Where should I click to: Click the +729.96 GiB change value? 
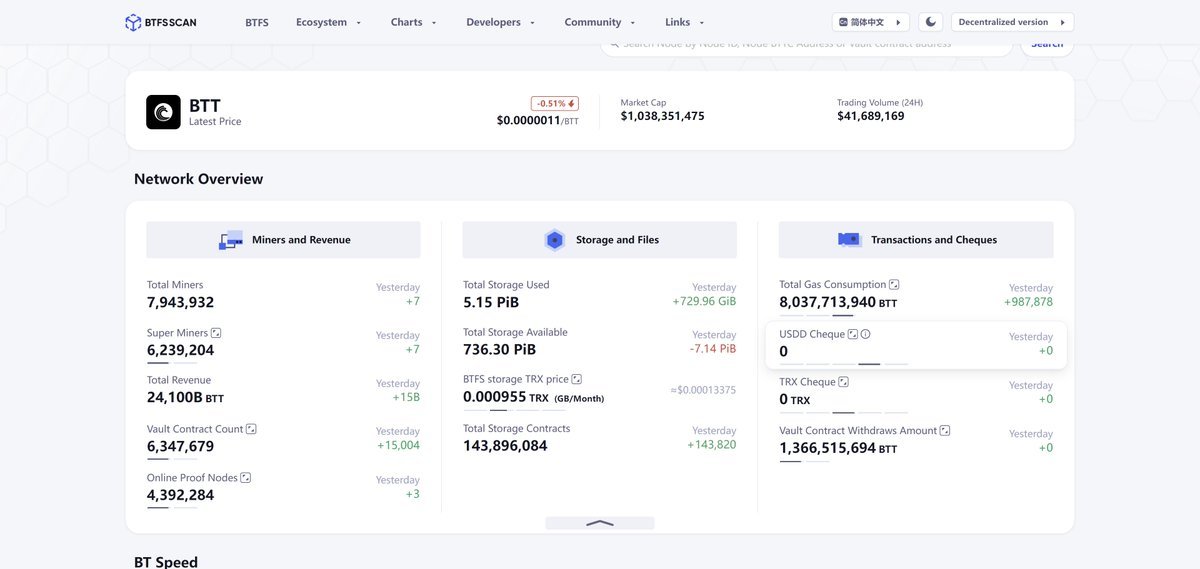coord(704,301)
